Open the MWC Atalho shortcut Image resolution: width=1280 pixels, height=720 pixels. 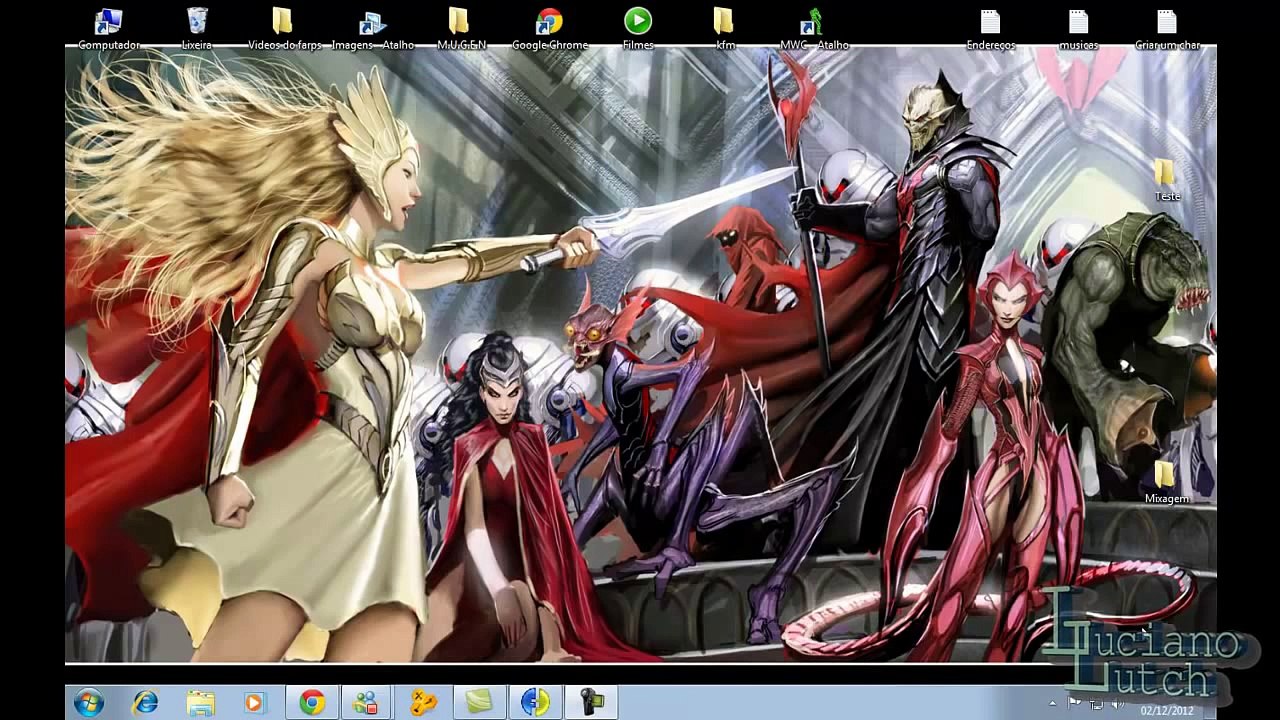[814, 28]
